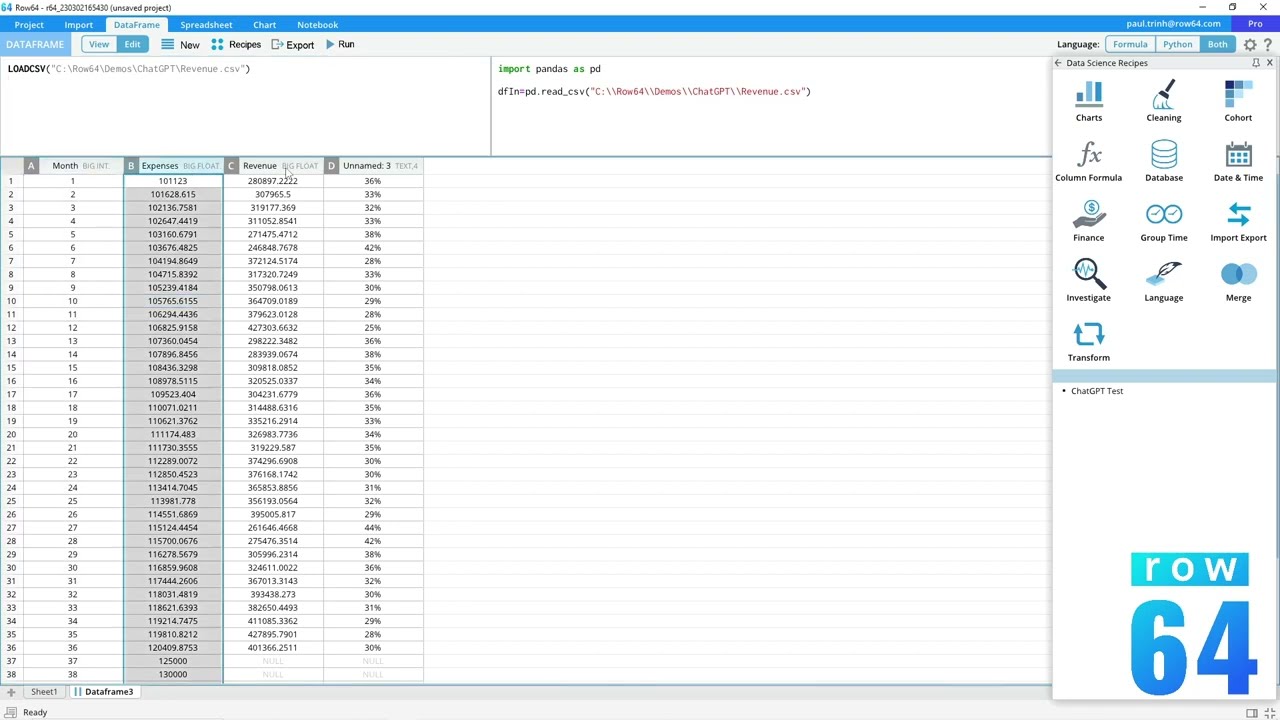The width and height of the screenshot is (1280, 720).
Task: Select percent cell 44% in row 27
Action: [x=373, y=528]
